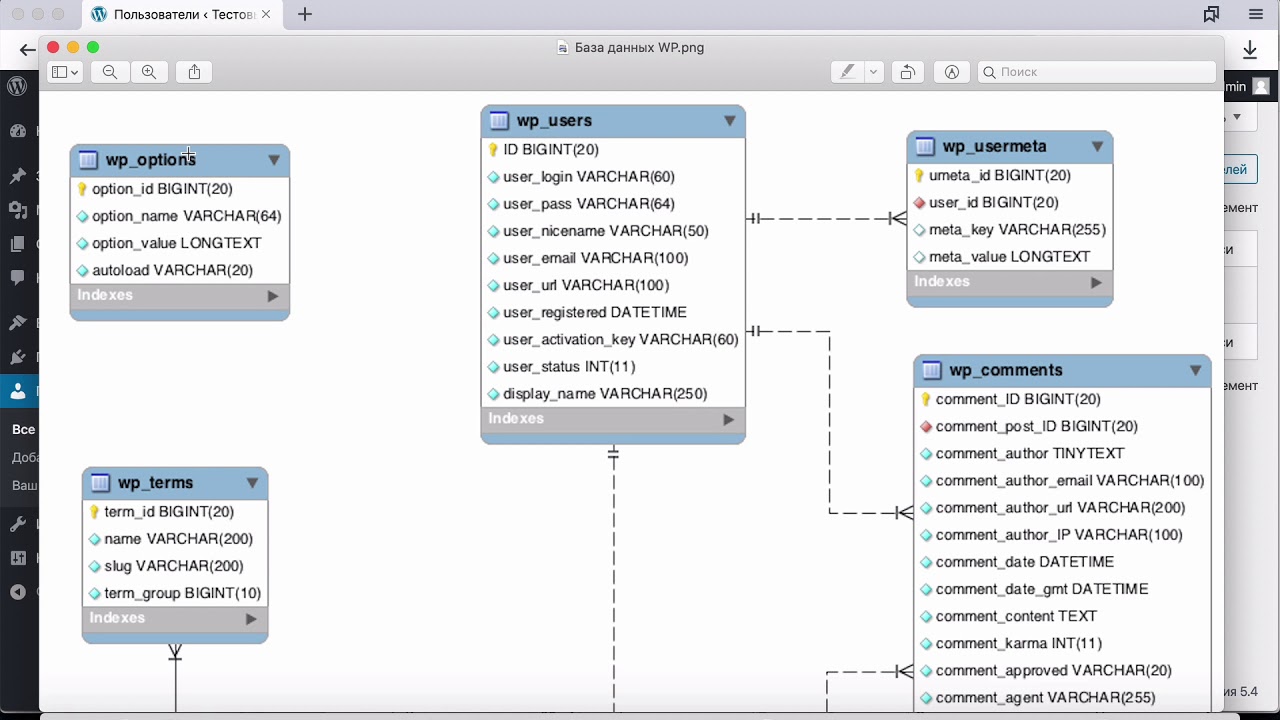
Task: Select the wp_users table title
Action: coord(554,121)
